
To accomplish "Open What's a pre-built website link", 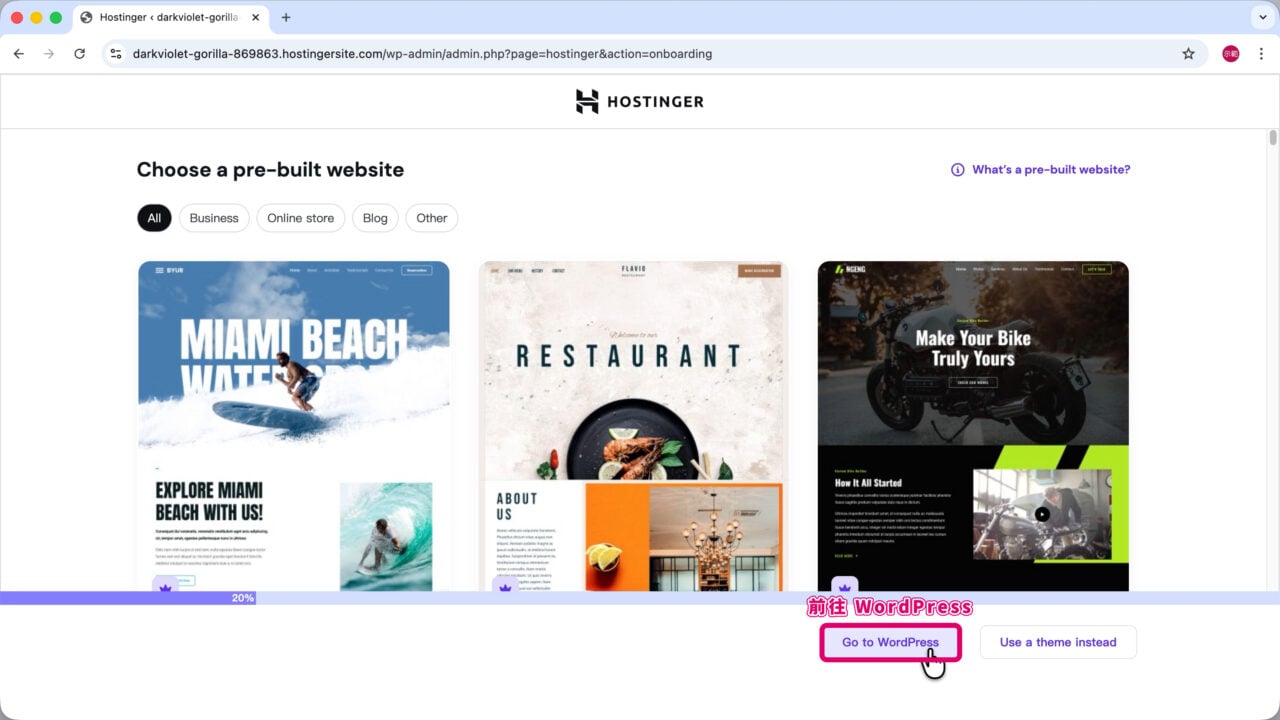I will [x=1051, y=170].
